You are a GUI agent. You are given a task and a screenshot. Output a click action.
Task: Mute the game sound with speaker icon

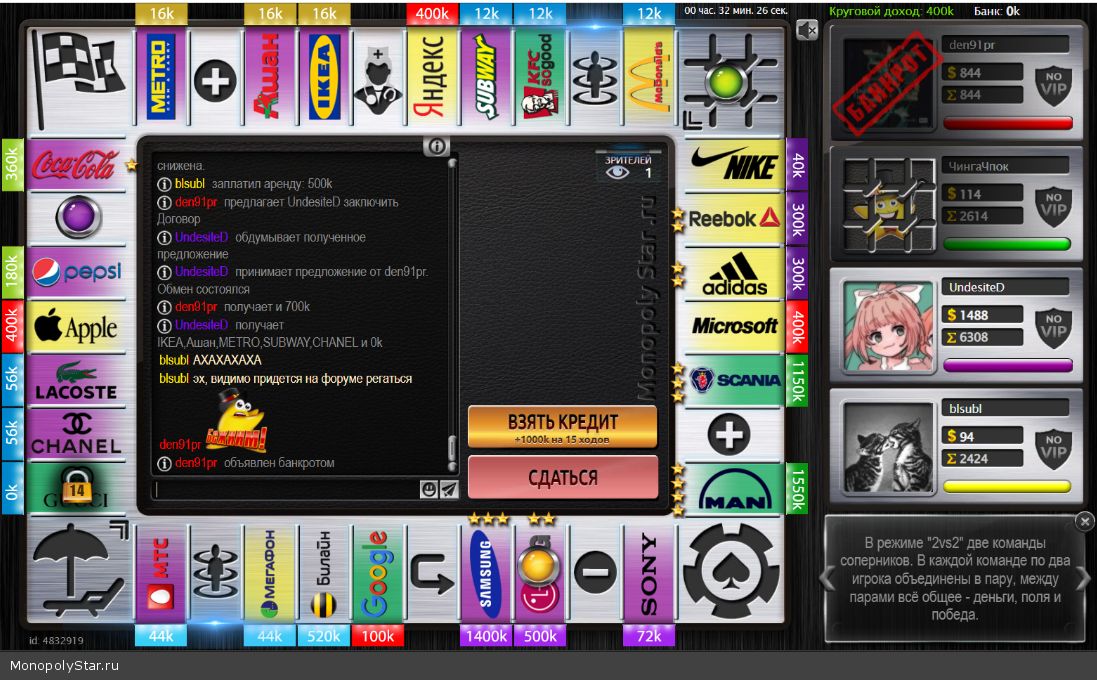coord(807,30)
